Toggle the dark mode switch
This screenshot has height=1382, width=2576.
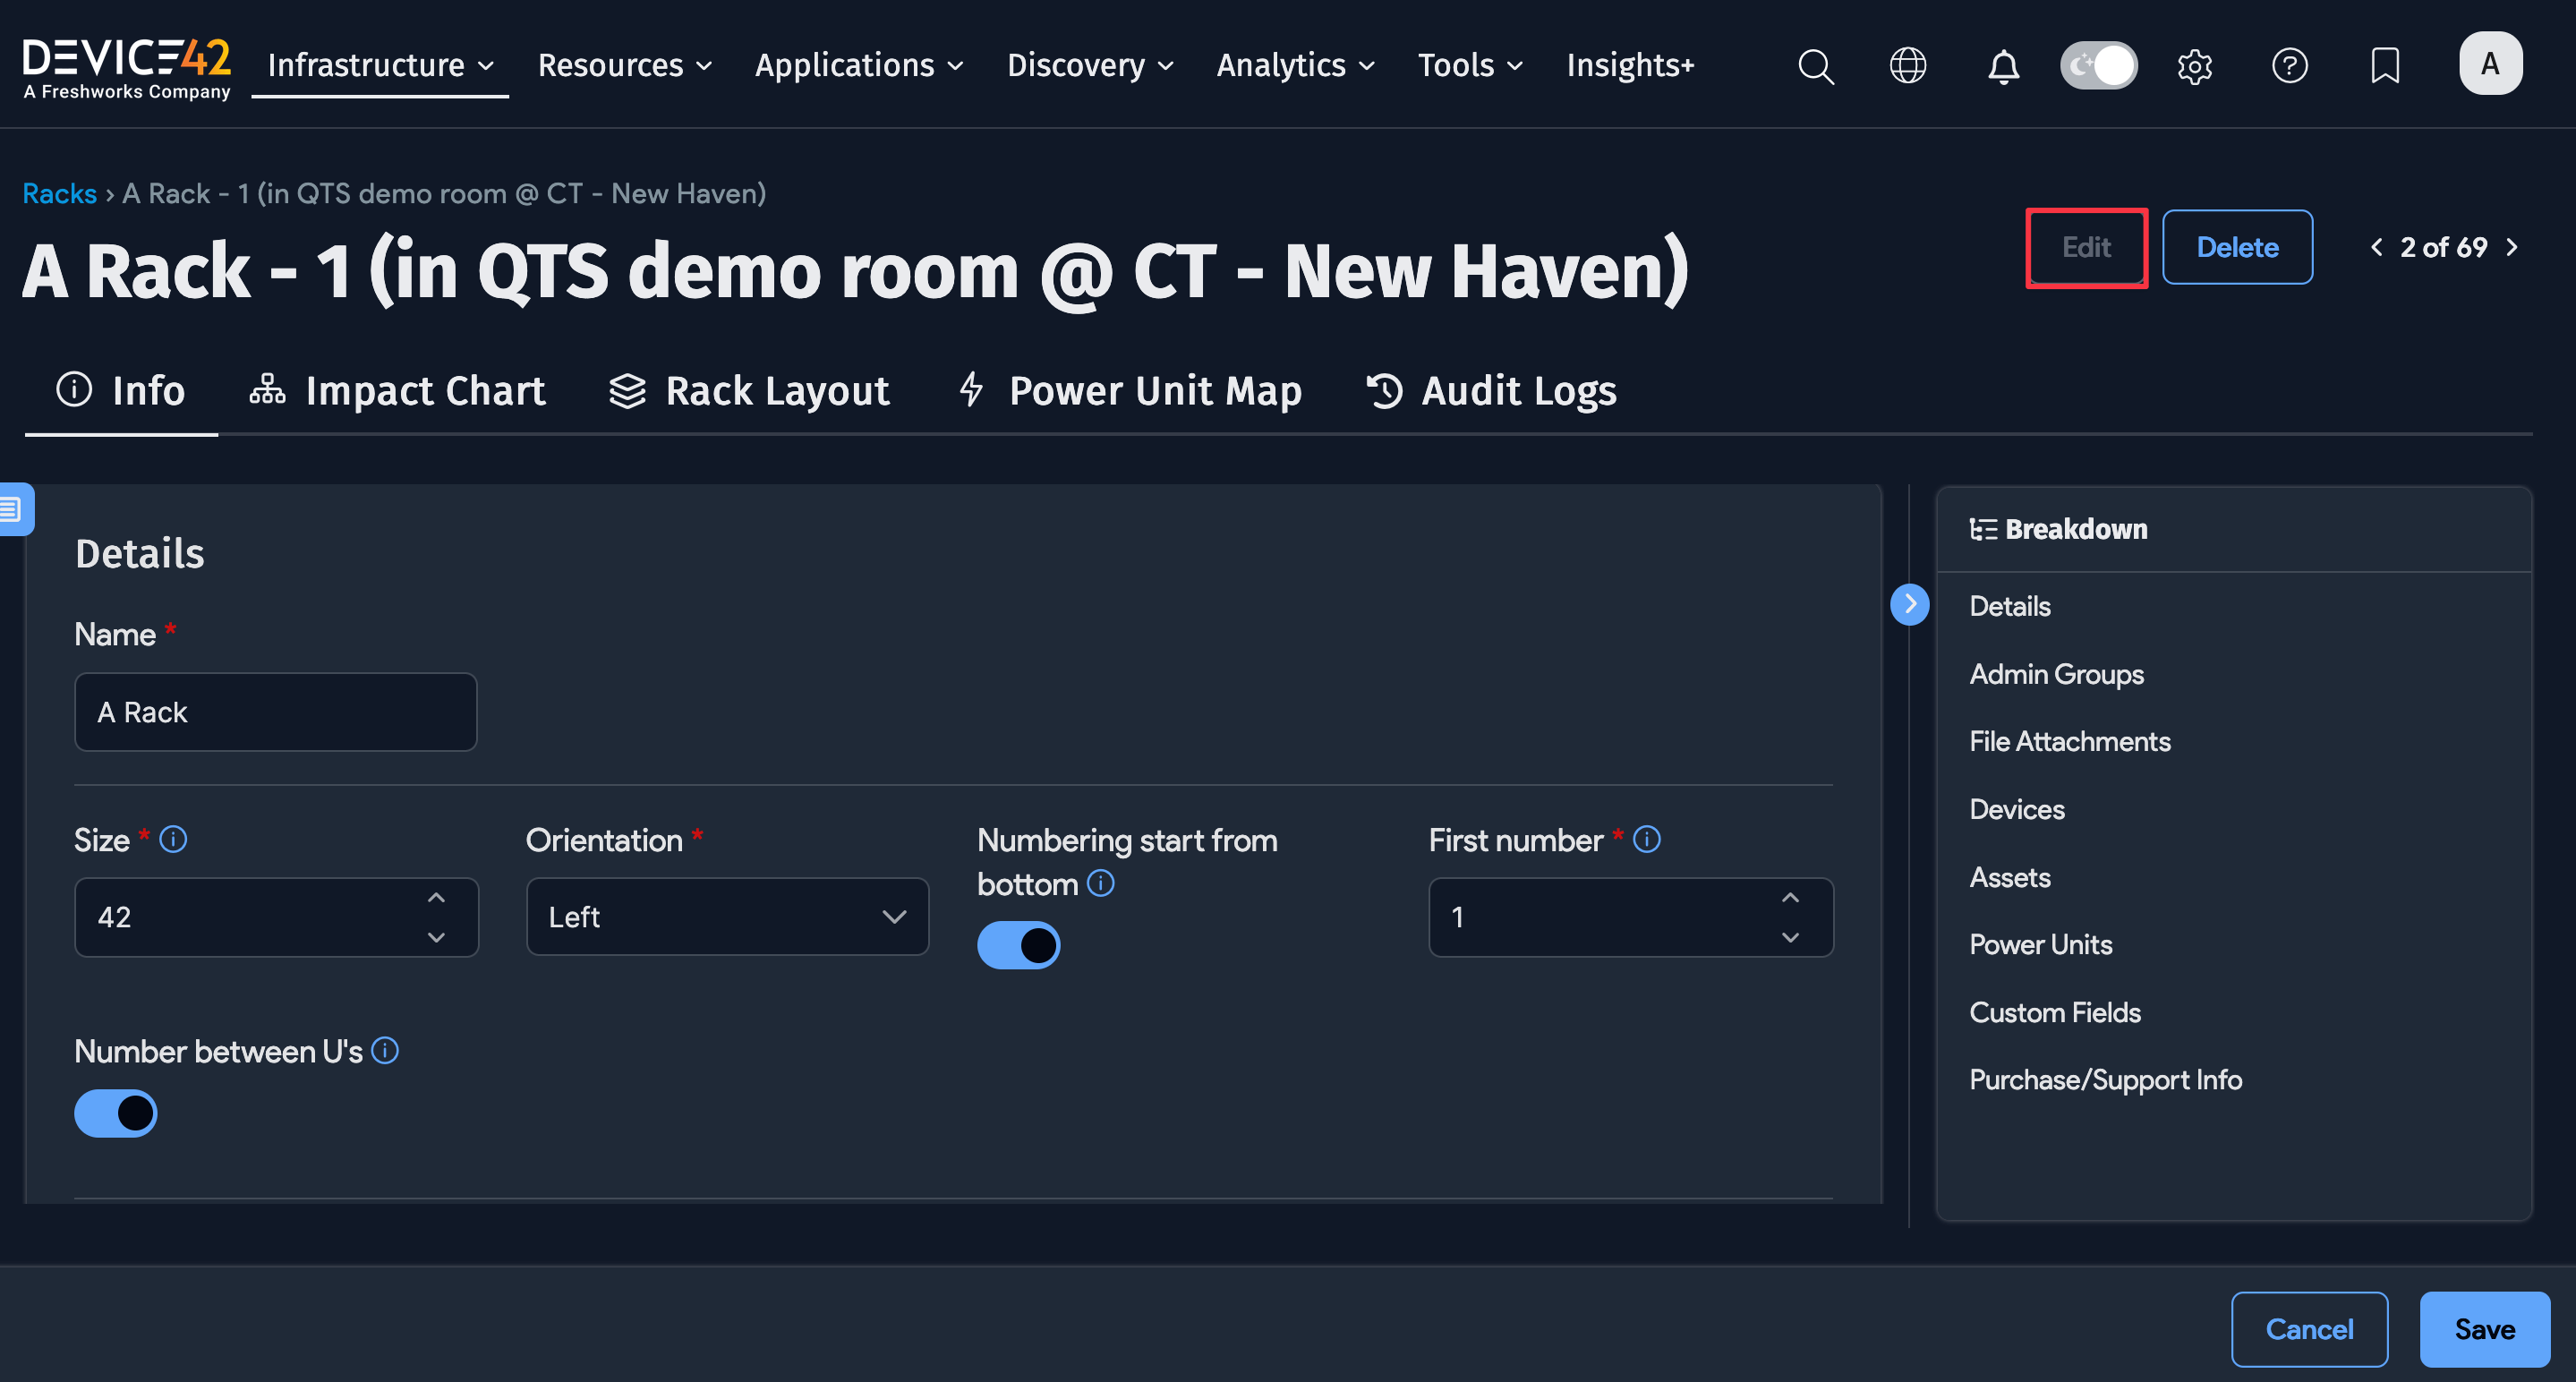tap(2098, 66)
